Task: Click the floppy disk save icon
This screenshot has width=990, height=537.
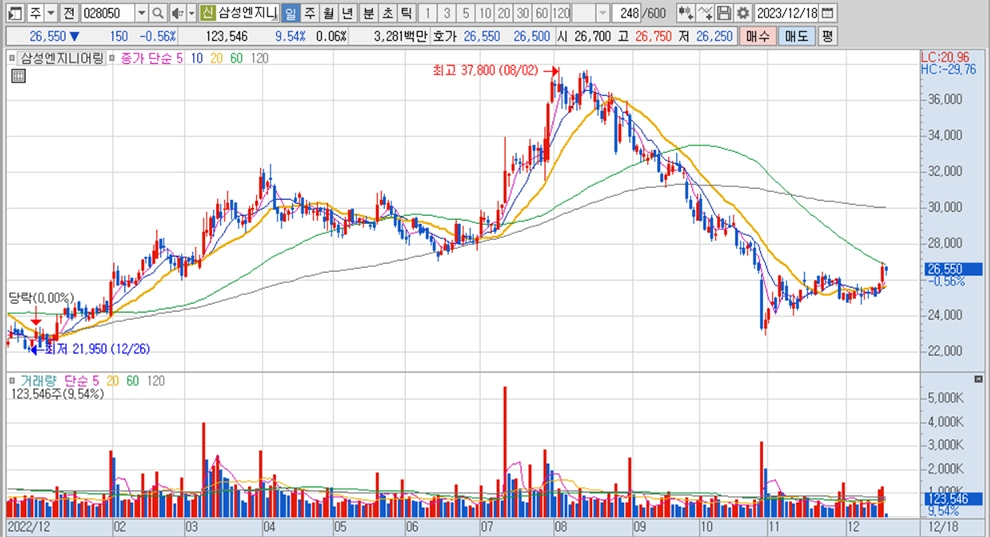Action: [723, 13]
